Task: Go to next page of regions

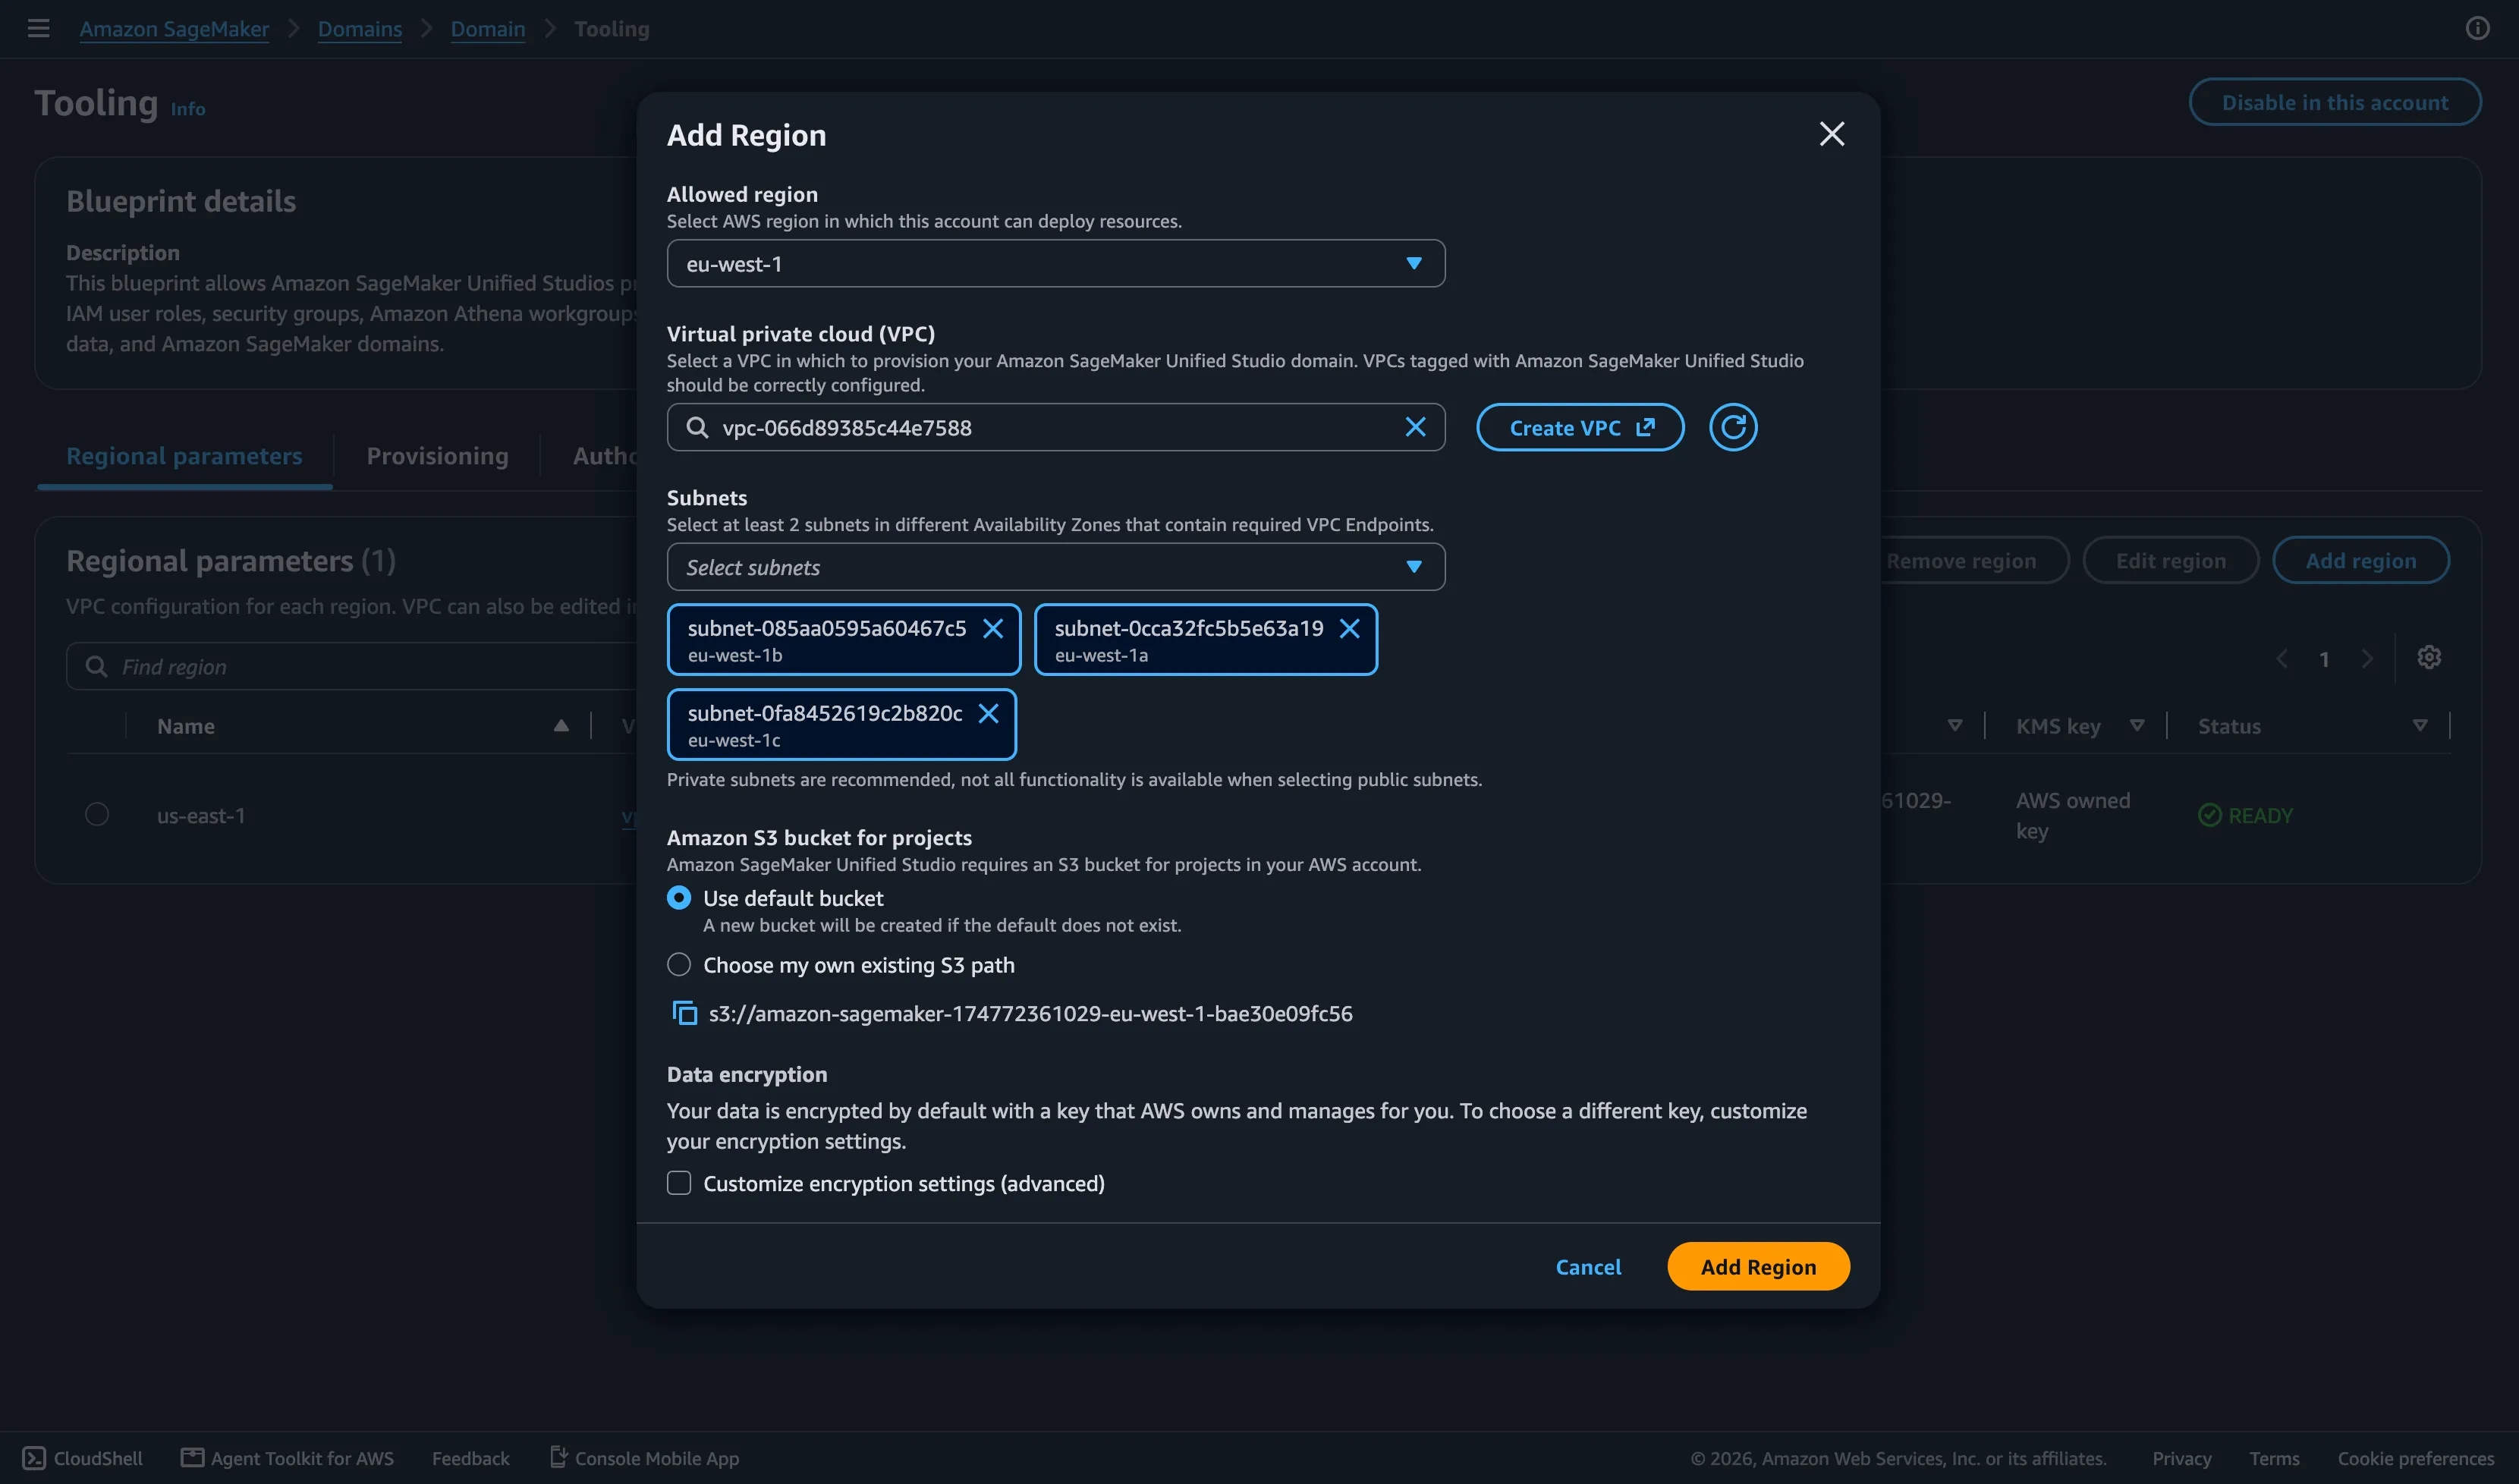Action: click(x=2366, y=658)
